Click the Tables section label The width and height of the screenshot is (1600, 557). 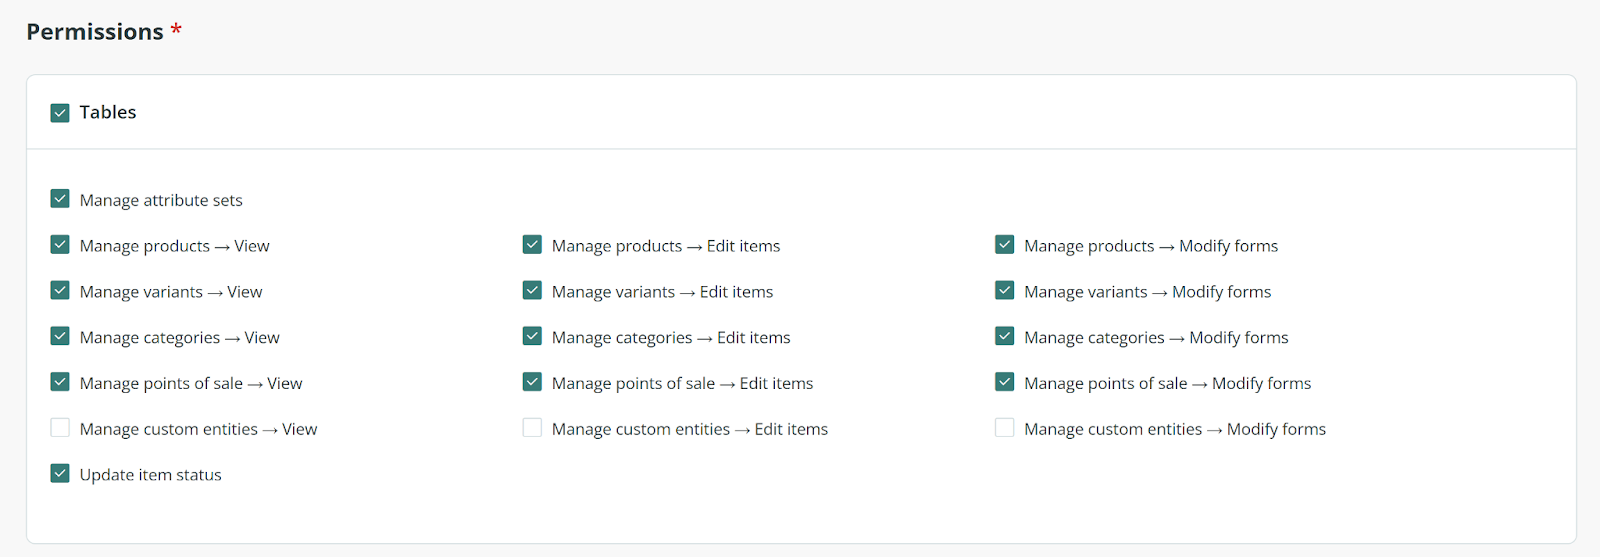click(x=108, y=112)
